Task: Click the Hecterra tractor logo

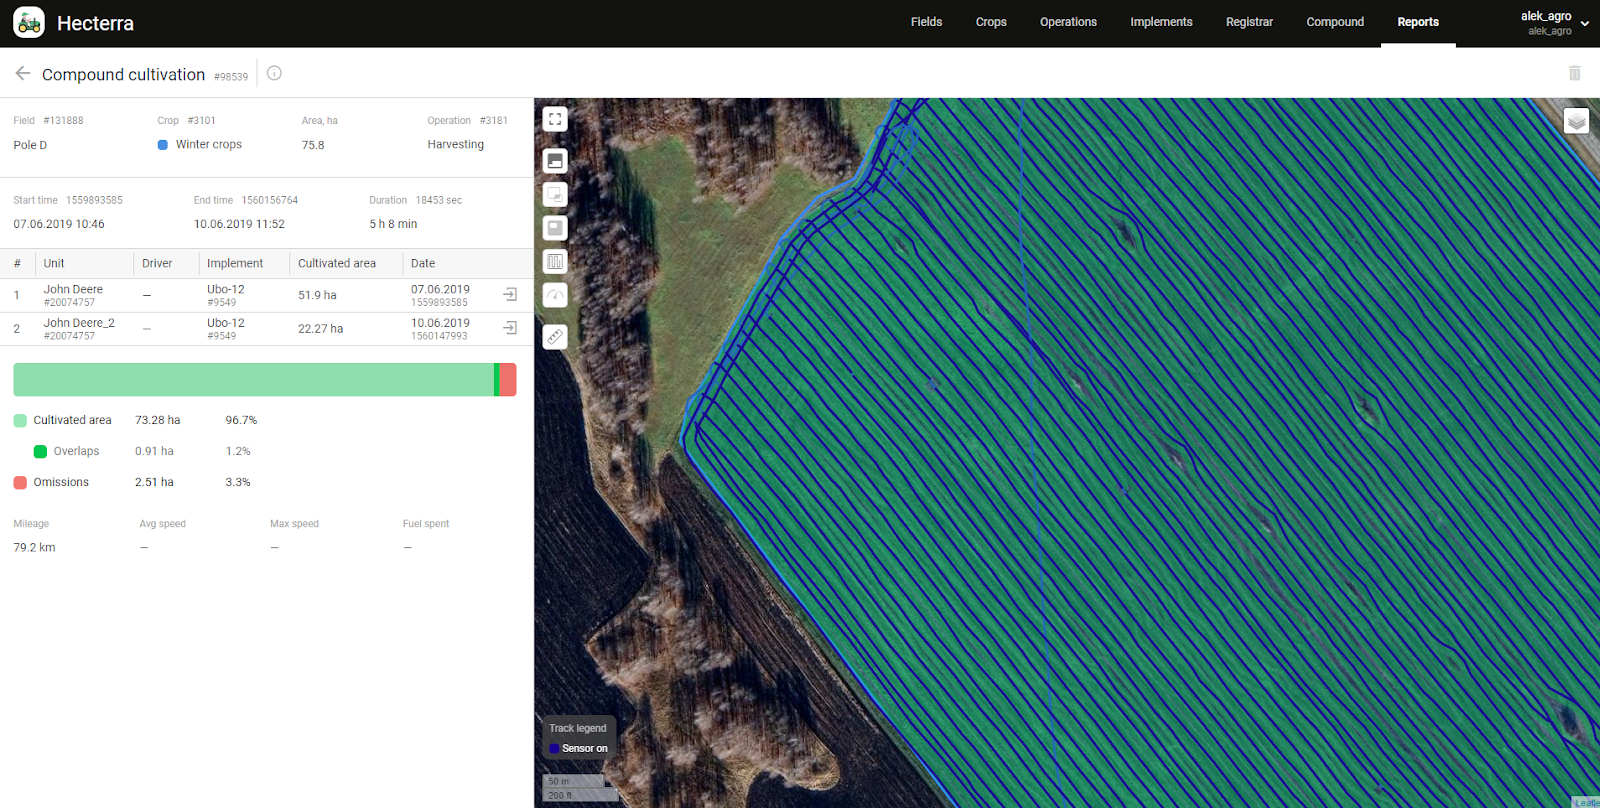Action: coord(29,22)
